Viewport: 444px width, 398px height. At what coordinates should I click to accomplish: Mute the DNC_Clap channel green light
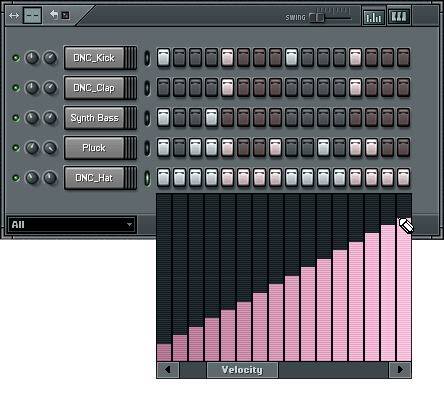coord(16,88)
